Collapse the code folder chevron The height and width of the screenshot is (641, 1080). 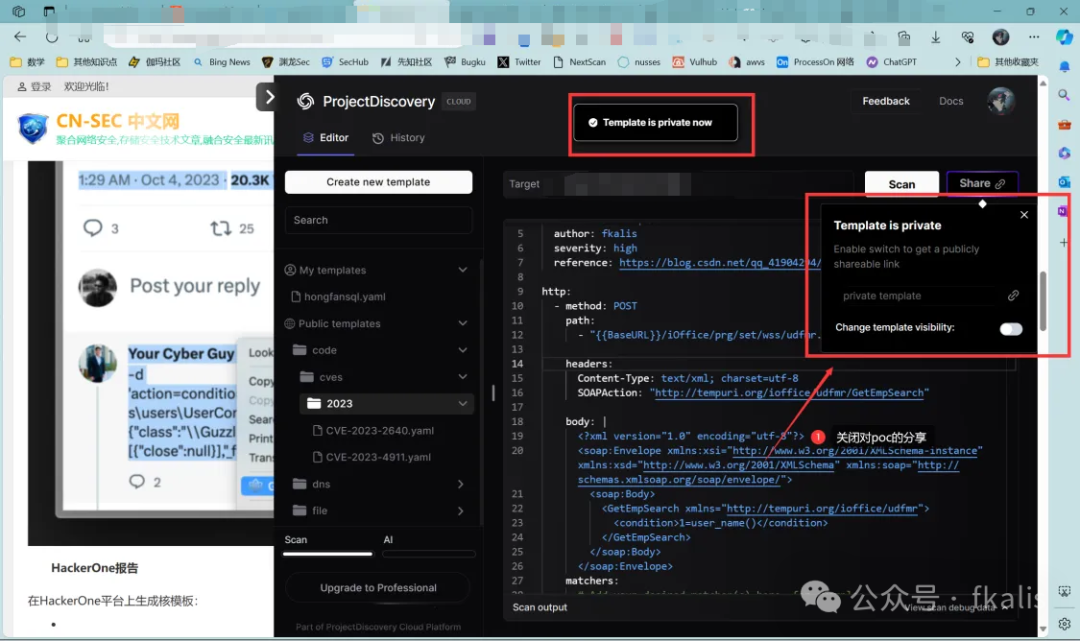coord(462,350)
